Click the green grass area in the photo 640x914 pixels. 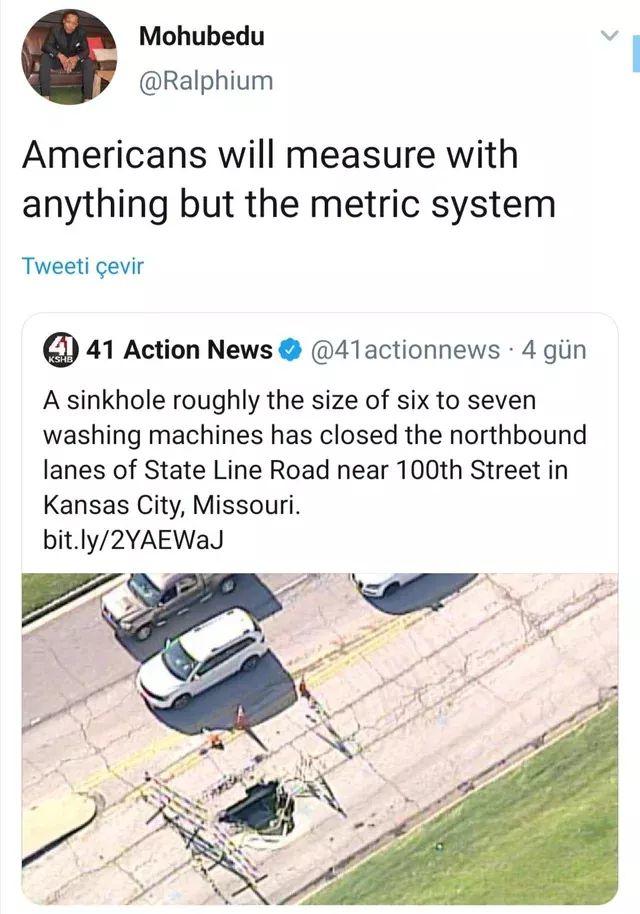[x=513, y=828]
